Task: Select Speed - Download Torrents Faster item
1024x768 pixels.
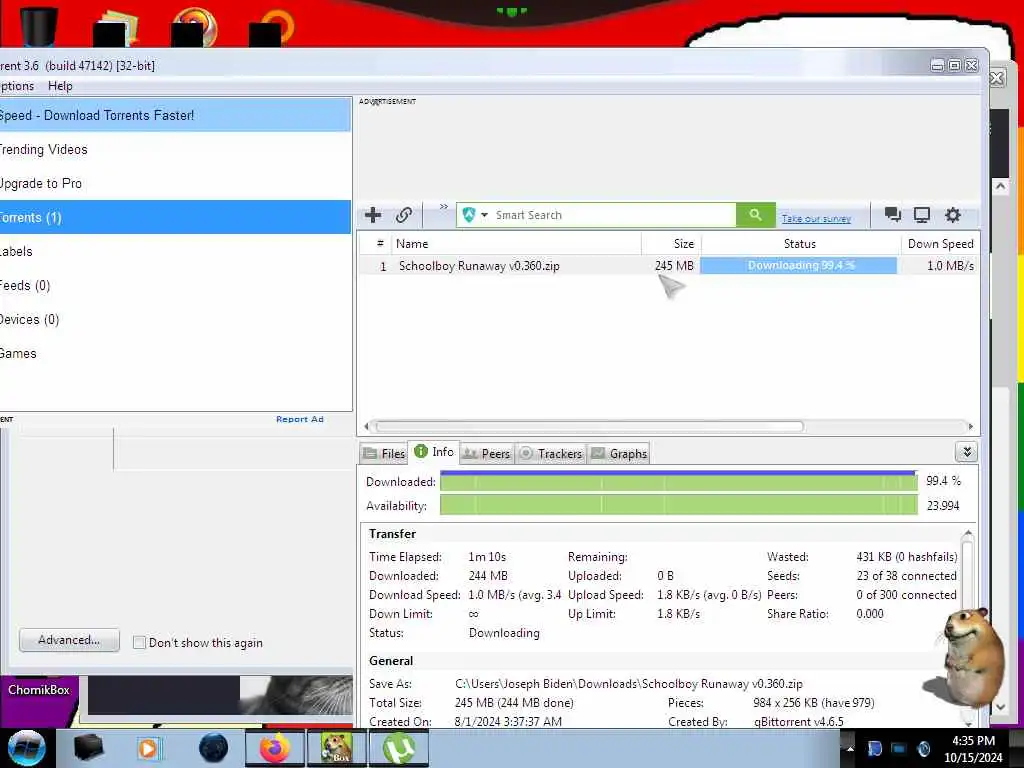Action: pos(175,115)
